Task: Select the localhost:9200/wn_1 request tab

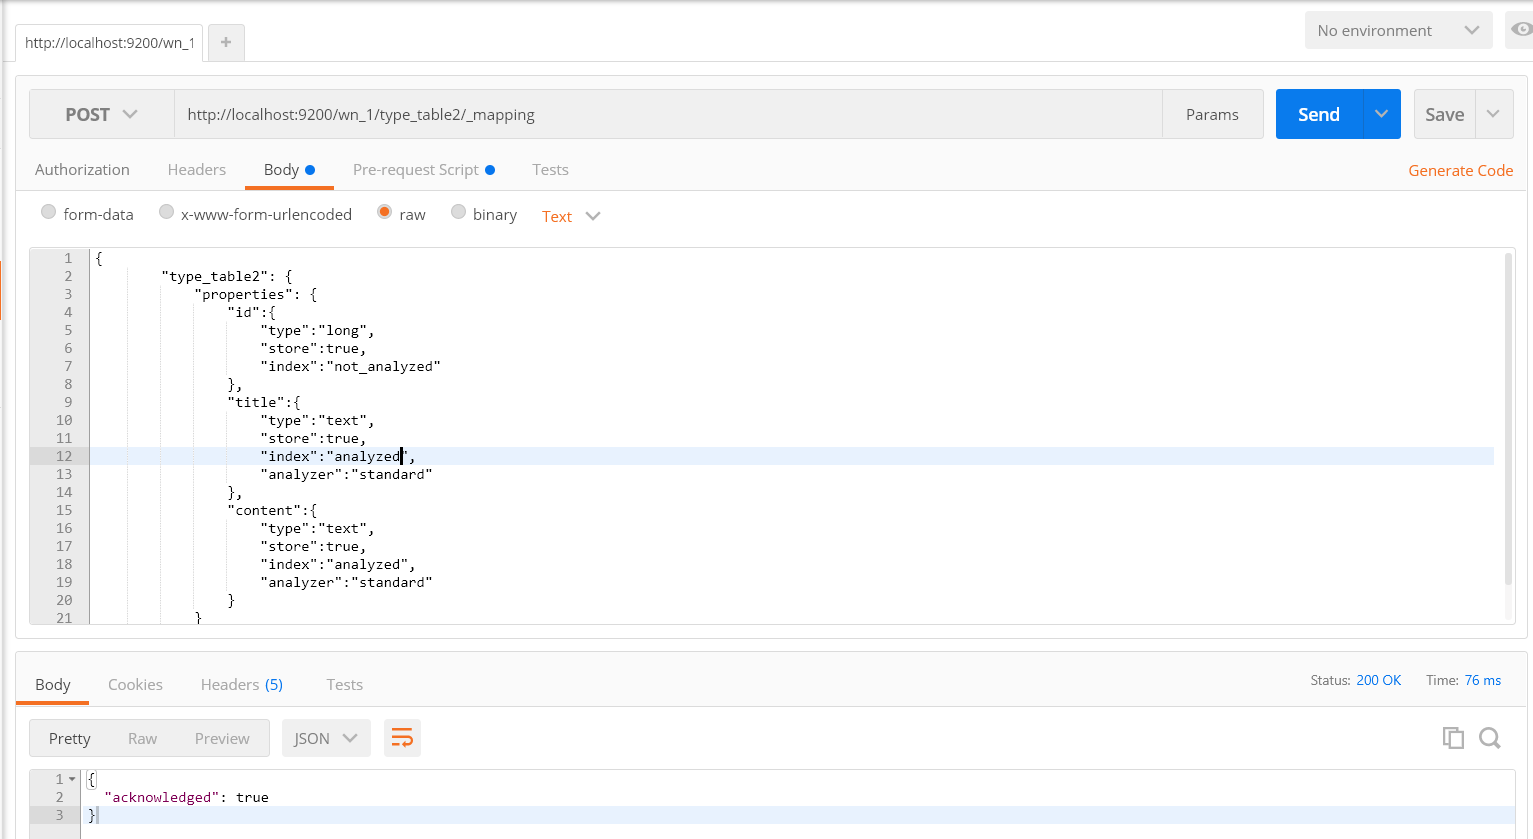Action: 109,43
